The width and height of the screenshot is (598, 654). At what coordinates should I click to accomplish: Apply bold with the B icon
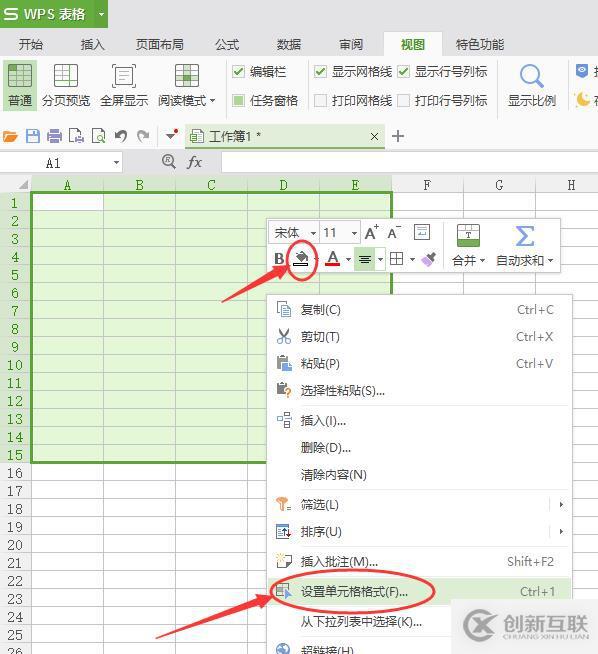coord(279,259)
